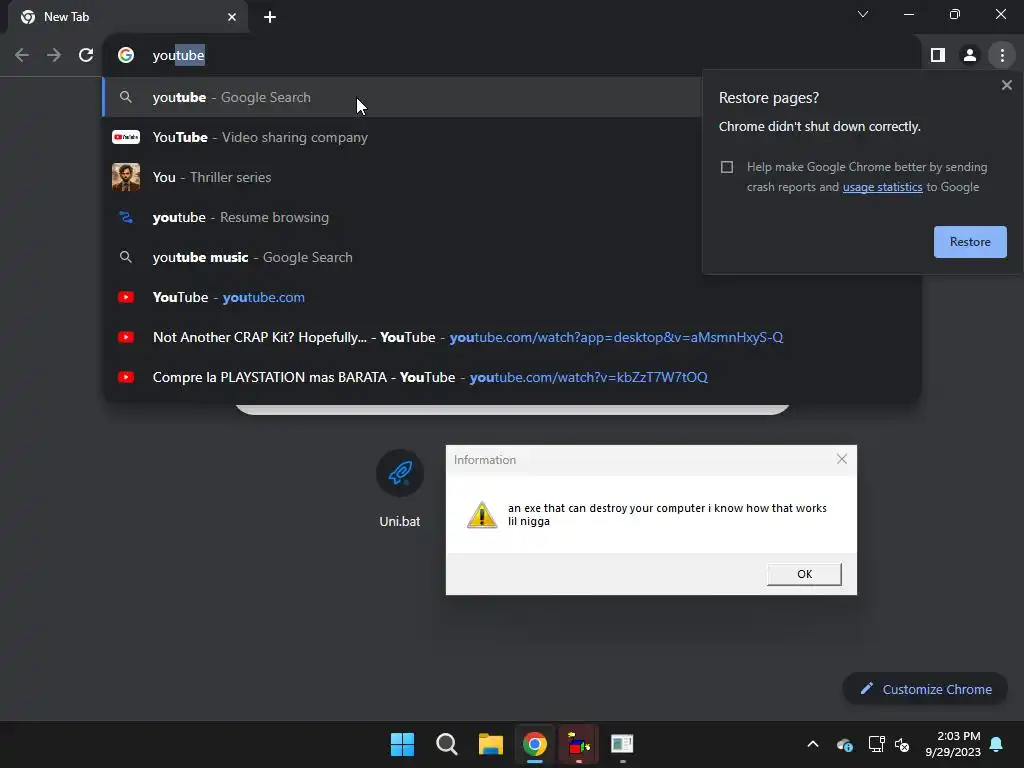Open the Not Another CRAP Kit video suggestion
This screenshot has height=768, width=1024.
(x=511, y=337)
